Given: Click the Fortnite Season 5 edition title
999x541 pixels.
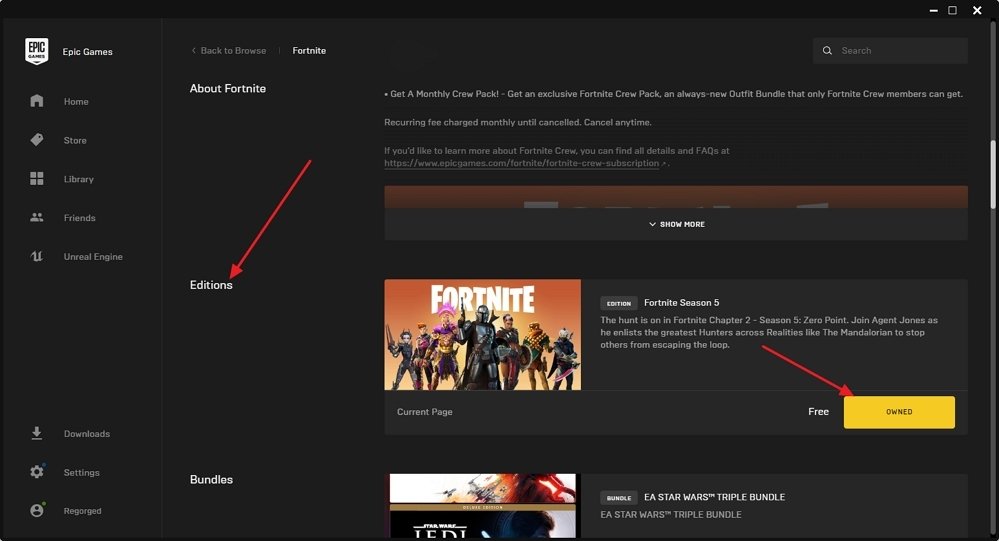Looking at the screenshot, I should click(x=681, y=303).
